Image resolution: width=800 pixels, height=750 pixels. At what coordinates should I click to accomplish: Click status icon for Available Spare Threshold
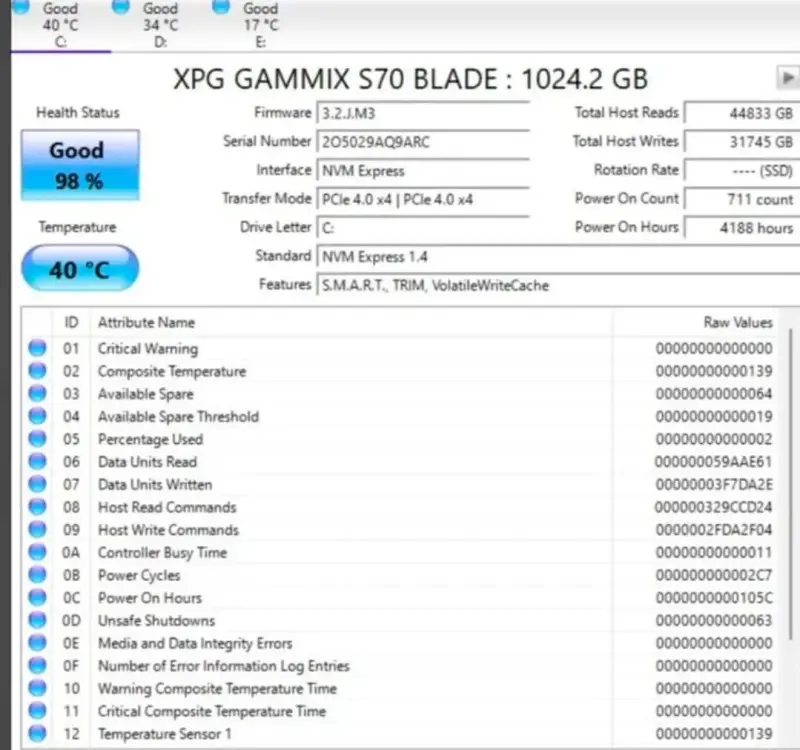(37, 416)
